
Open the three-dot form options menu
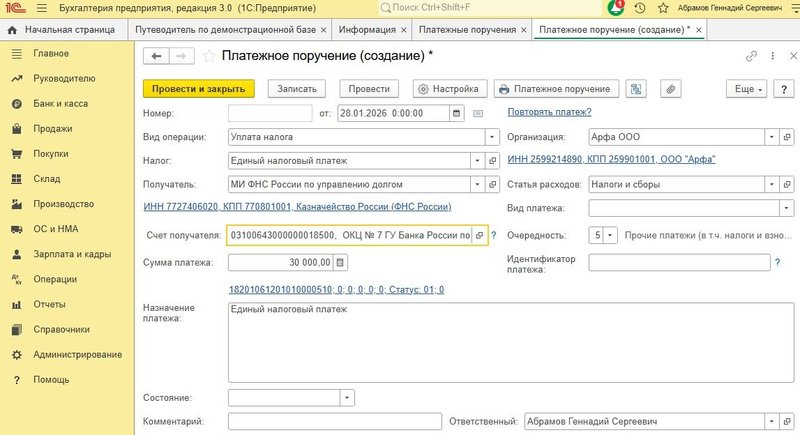pos(772,56)
